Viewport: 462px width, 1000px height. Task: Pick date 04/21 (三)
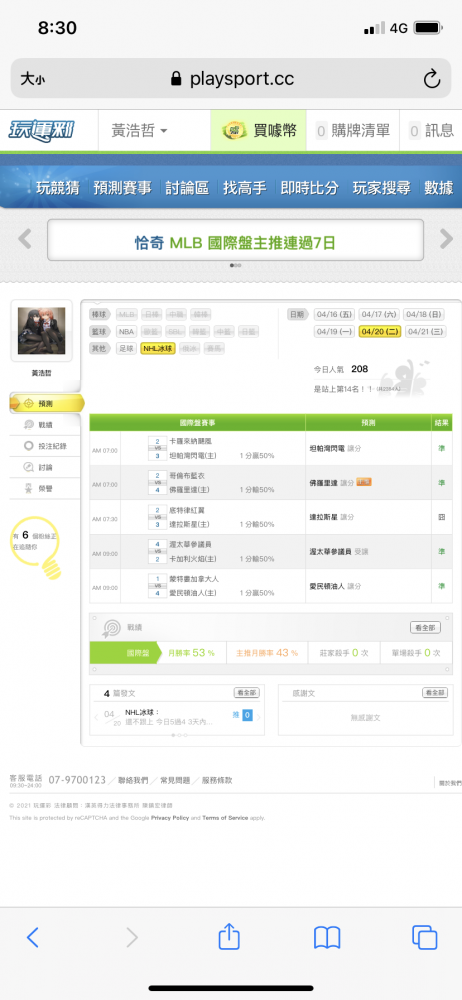click(426, 332)
